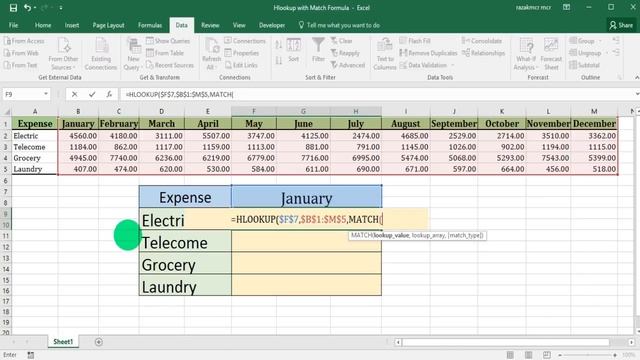Click Edit Links button
This screenshot has width=640, height=360.
241,65
